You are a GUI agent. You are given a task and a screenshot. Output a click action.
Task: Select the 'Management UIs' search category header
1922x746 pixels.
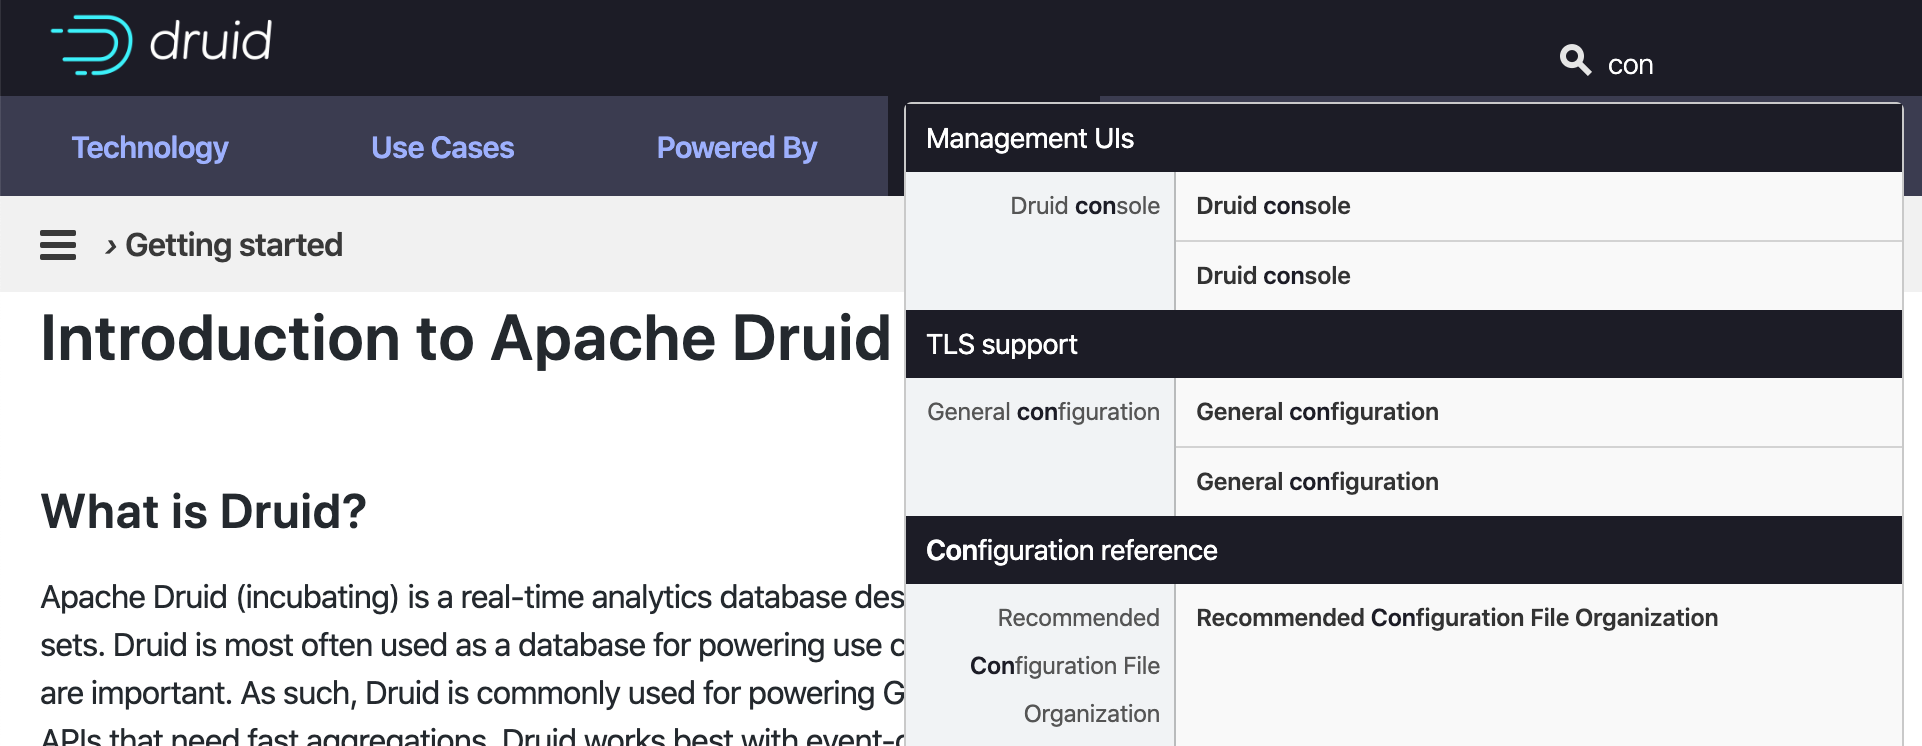(1403, 138)
